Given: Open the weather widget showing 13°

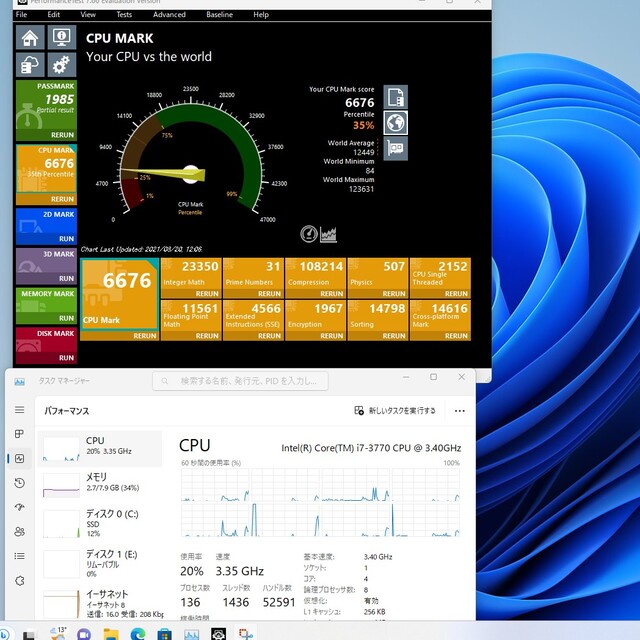Looking at the screenshot, I should coord(58,633).
